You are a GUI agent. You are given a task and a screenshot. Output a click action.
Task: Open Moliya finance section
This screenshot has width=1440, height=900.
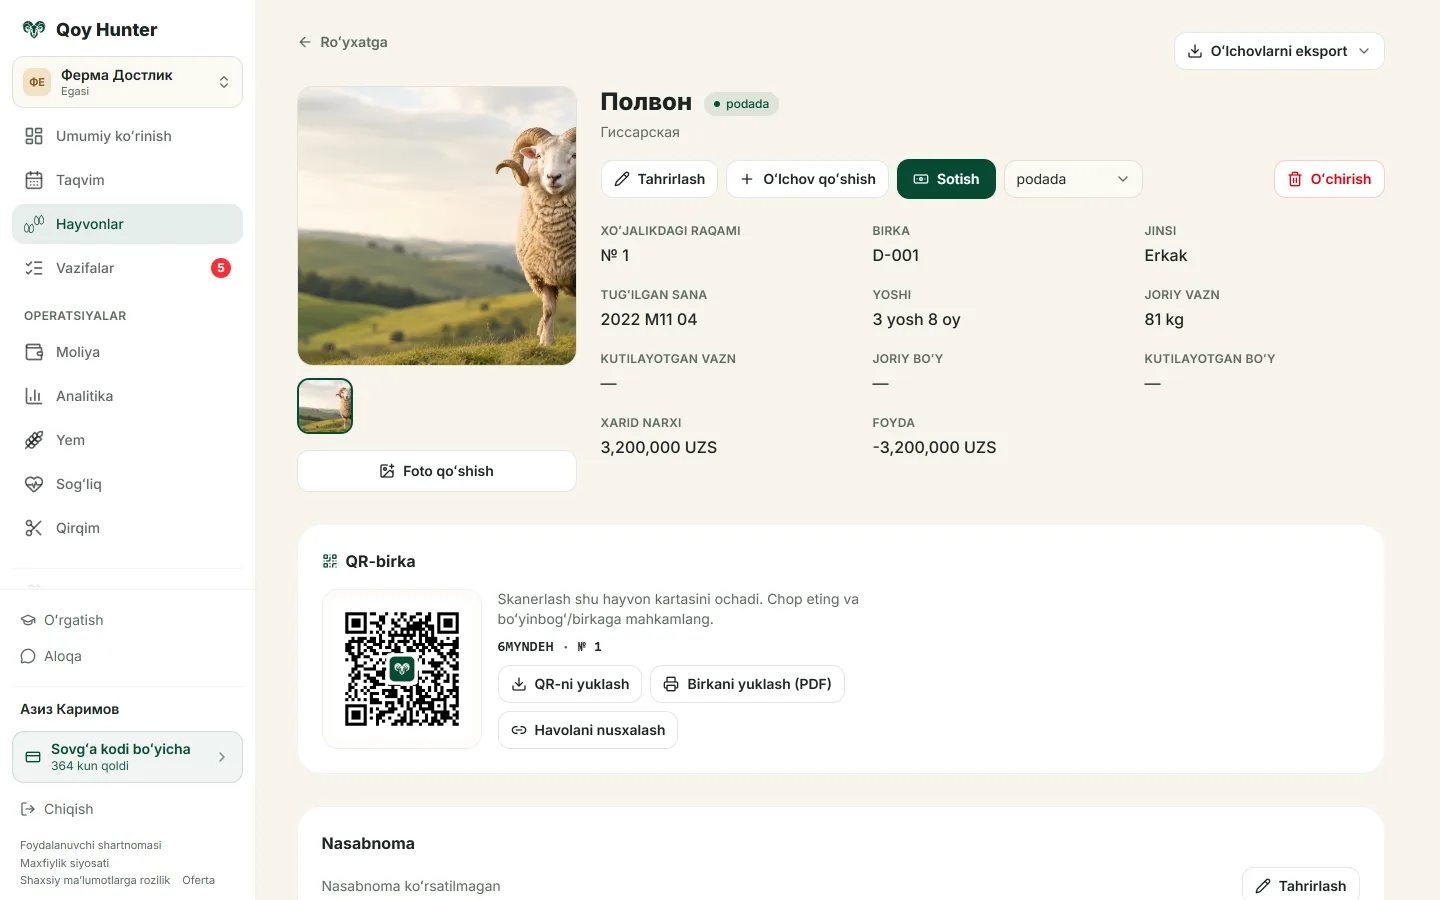pos(127,352)
